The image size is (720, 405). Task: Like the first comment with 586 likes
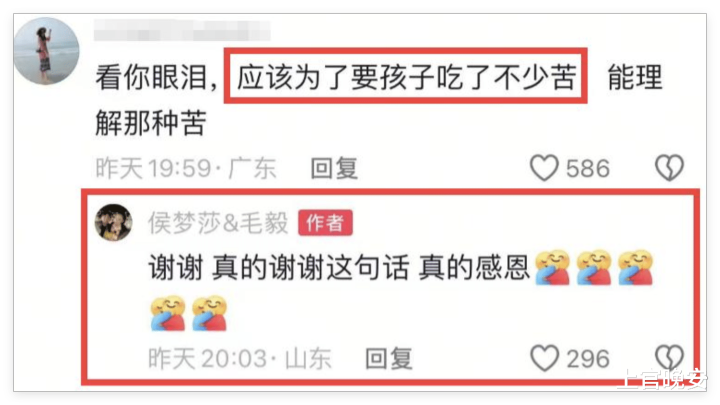[x=544, y=168]
